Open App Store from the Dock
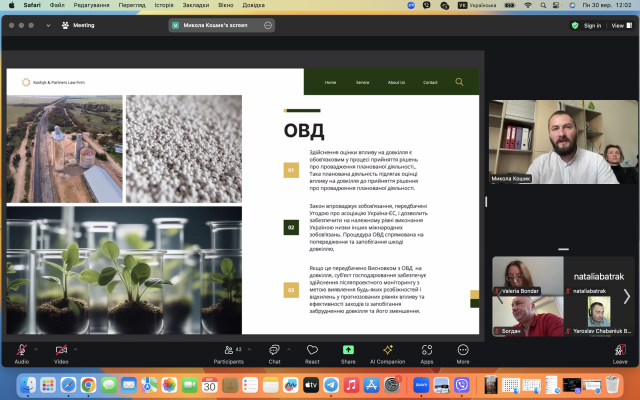Image resolution: width=640 pixels, height=400 pixels. tap(371, 384)
